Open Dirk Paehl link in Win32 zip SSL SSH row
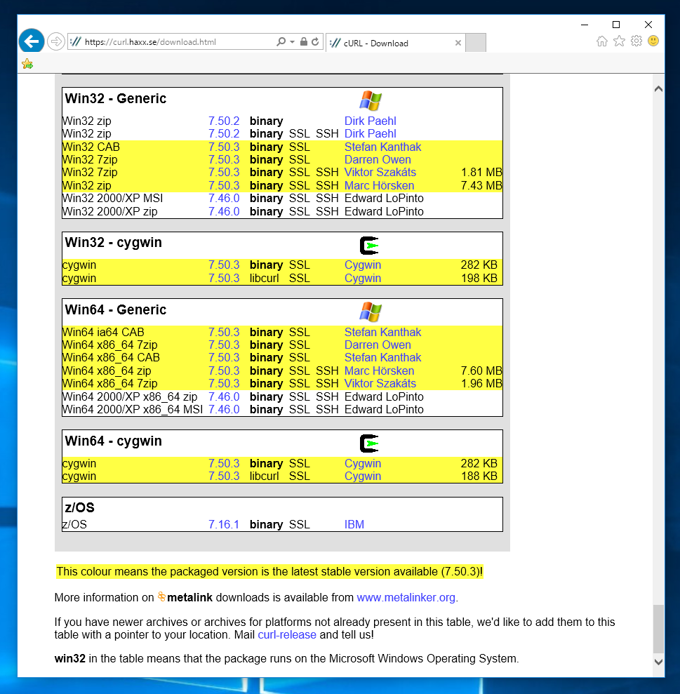Viewport: 680px width, 694px height. [370, 134]
